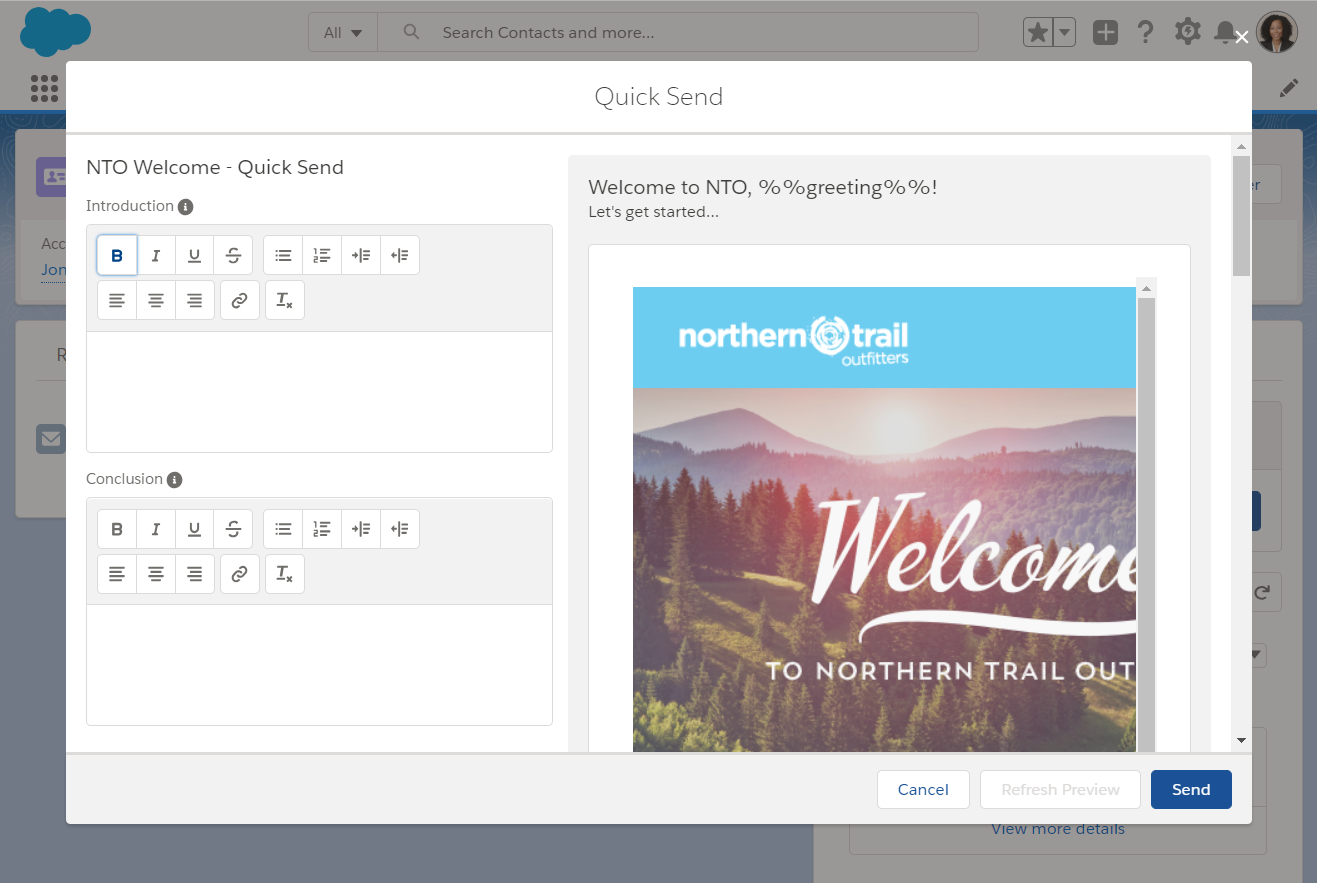Image resolution: width=1317 pixels, height=883 pixels.
Task: Open the notifications bell
Action: pyautogui.click(x=1224, y=32)
